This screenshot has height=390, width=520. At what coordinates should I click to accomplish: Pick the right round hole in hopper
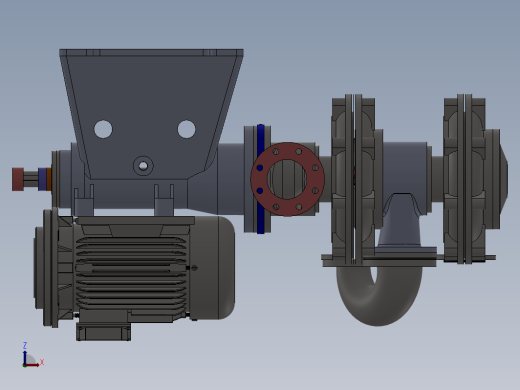coord(186,129)
